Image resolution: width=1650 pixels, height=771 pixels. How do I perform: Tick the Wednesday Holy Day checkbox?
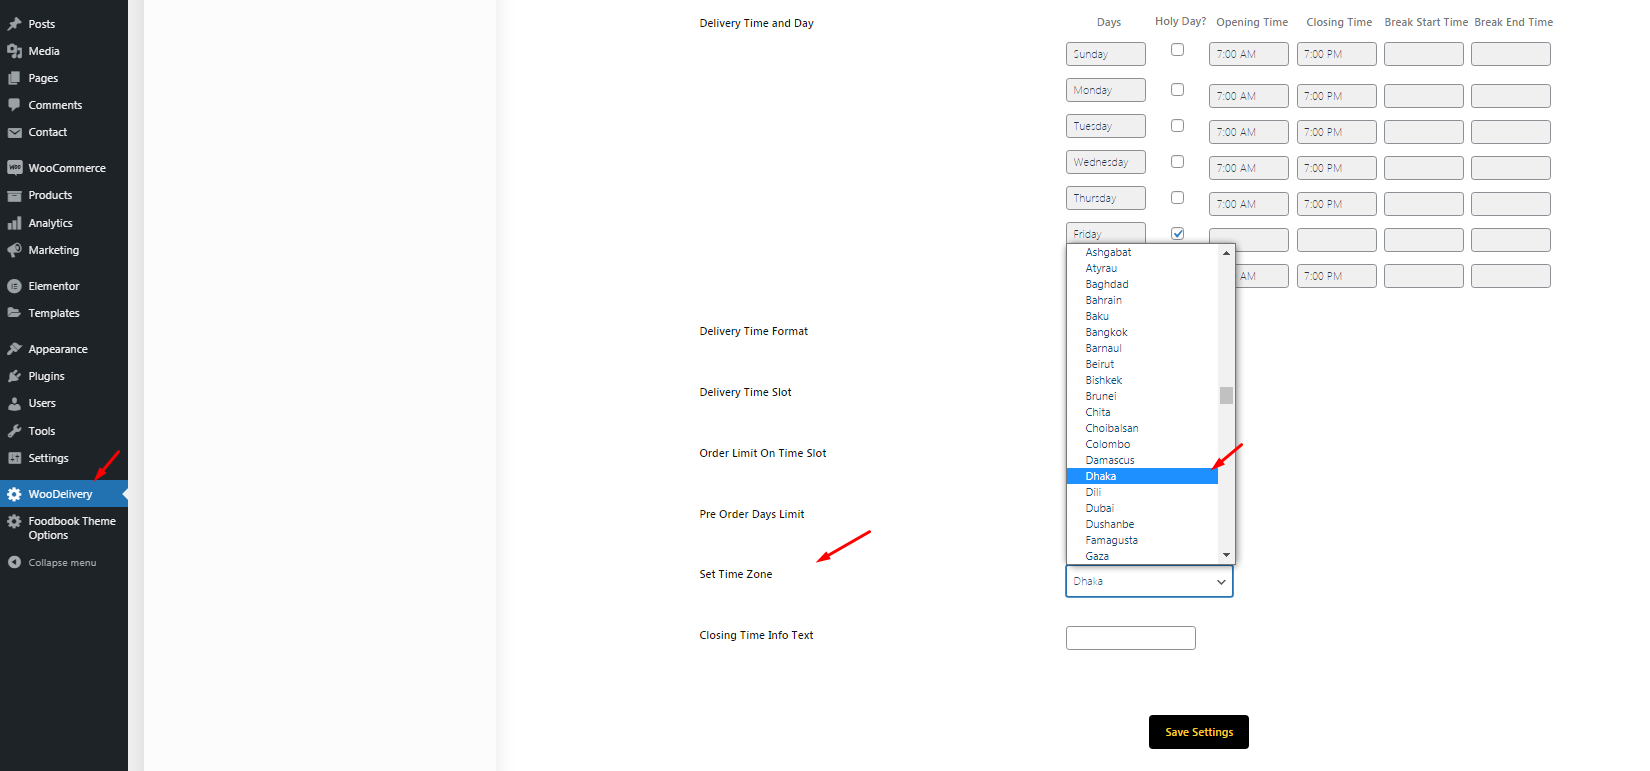coord(1177,162)
